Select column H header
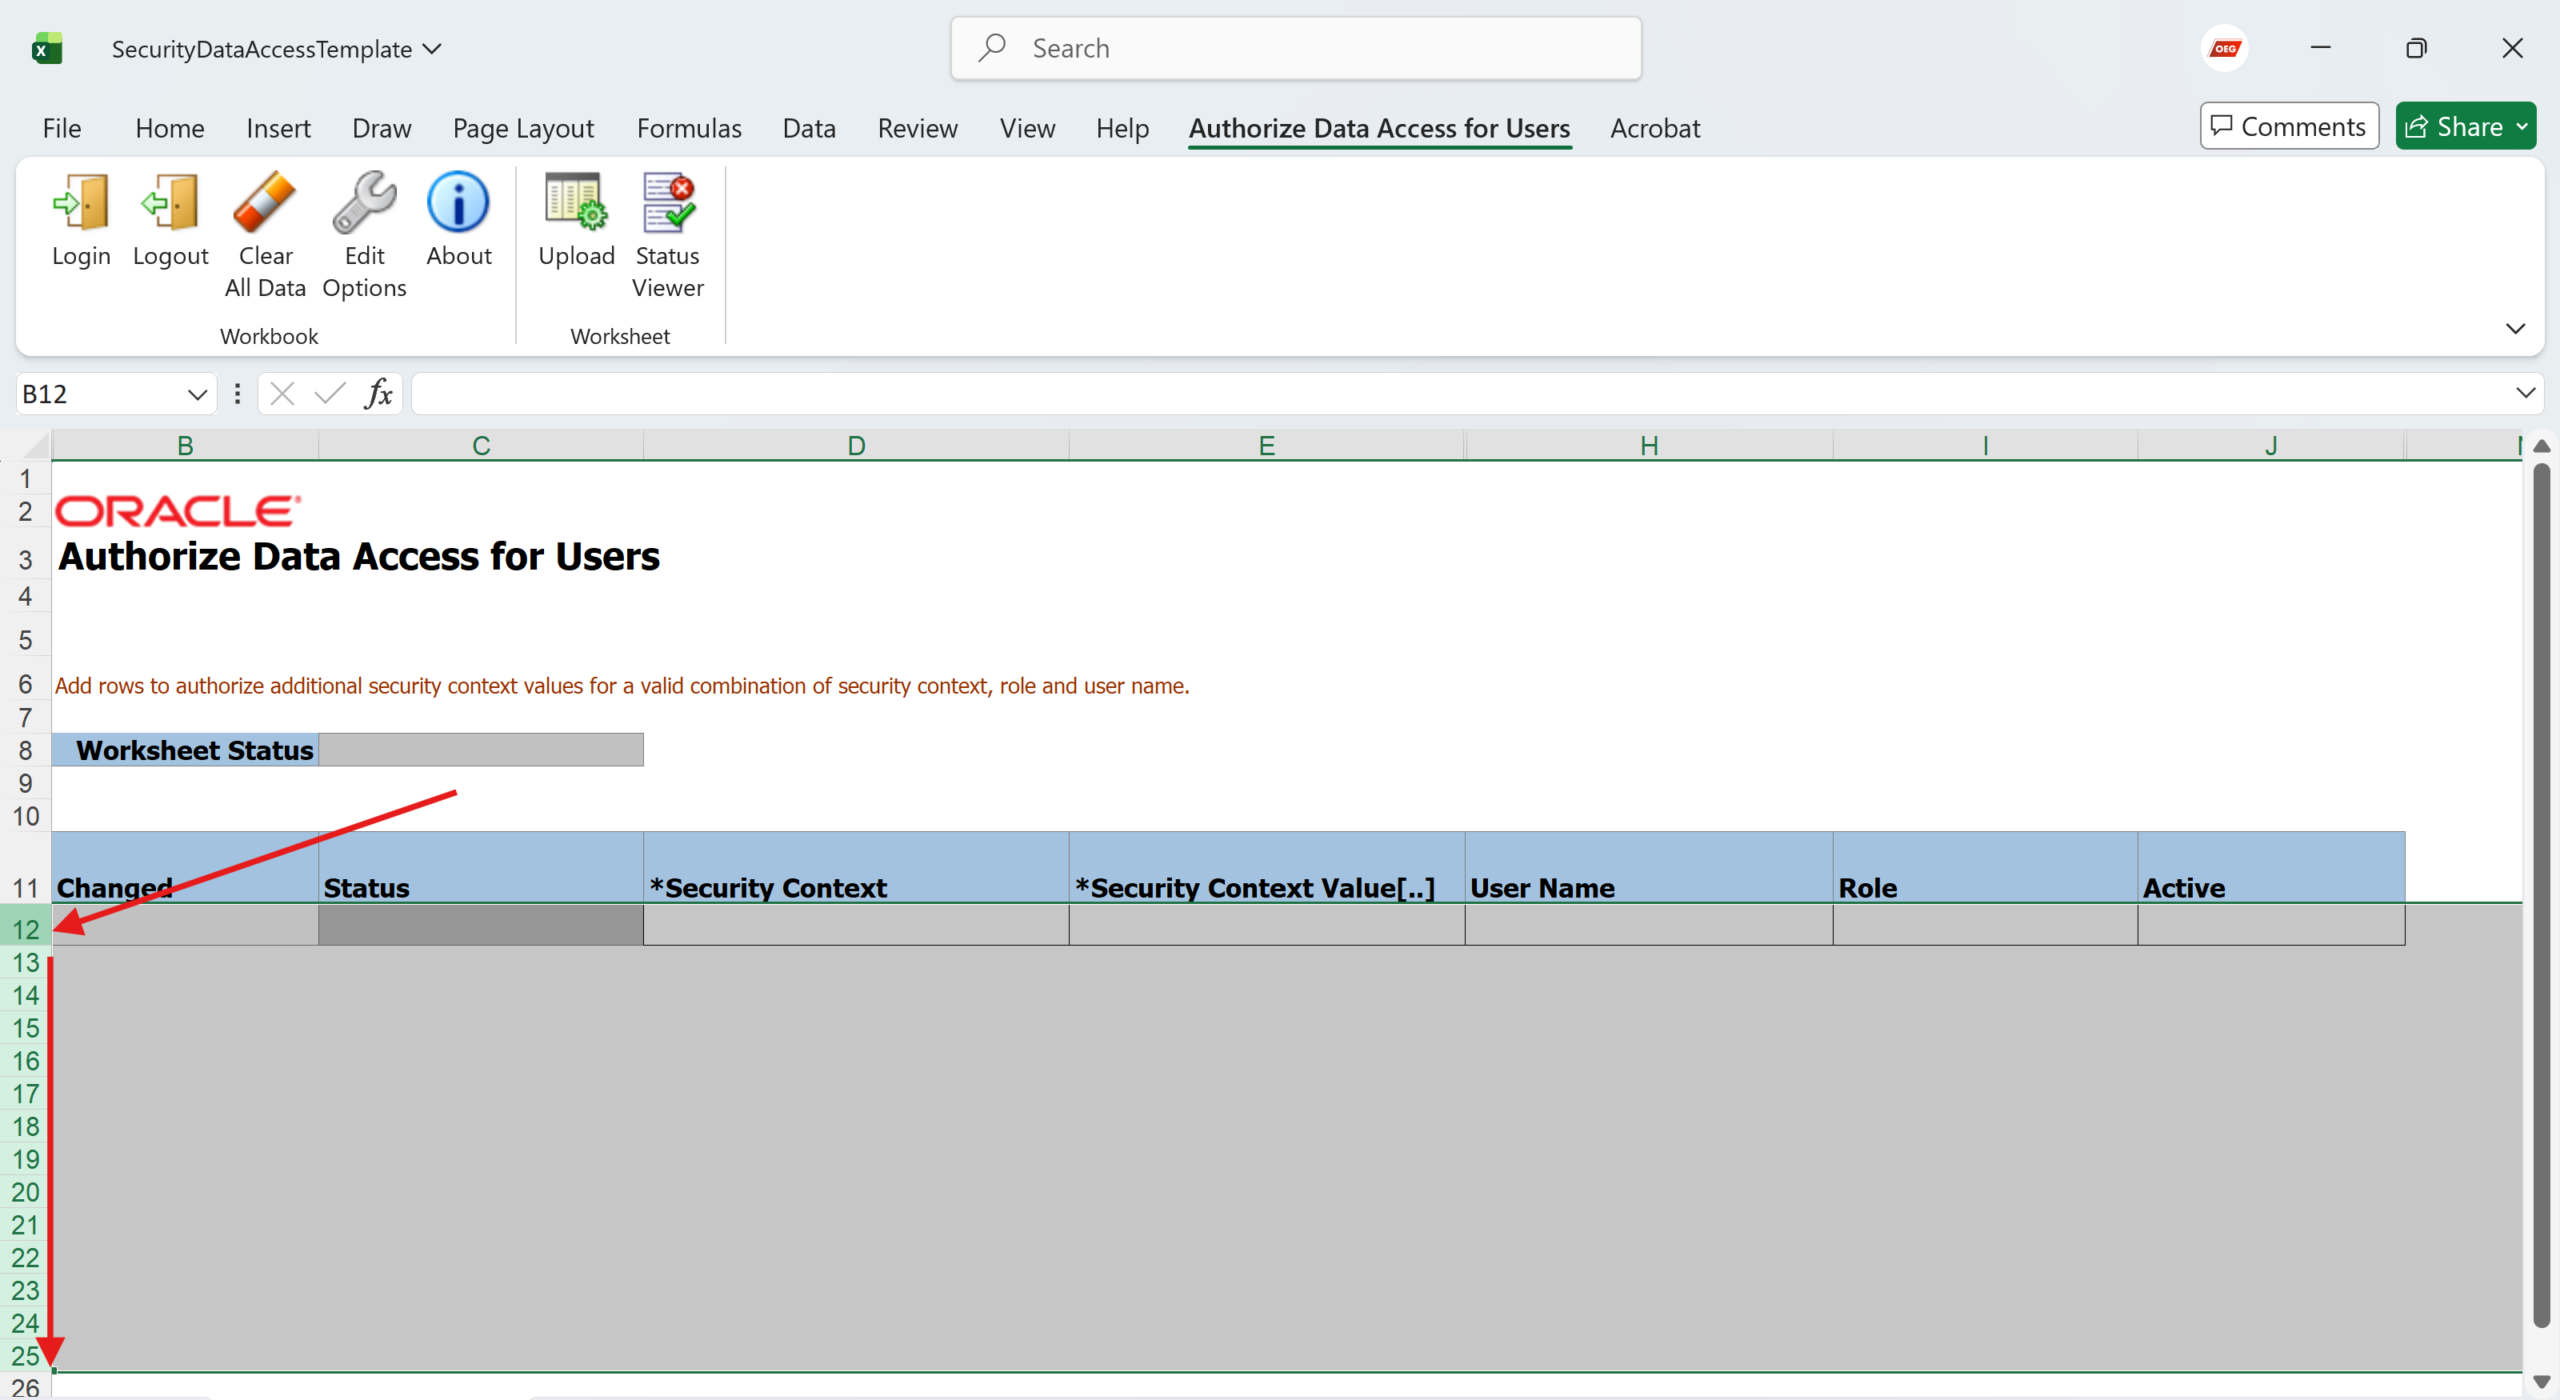This screenshot has height=1400, width=2560. coord(1649,445)
